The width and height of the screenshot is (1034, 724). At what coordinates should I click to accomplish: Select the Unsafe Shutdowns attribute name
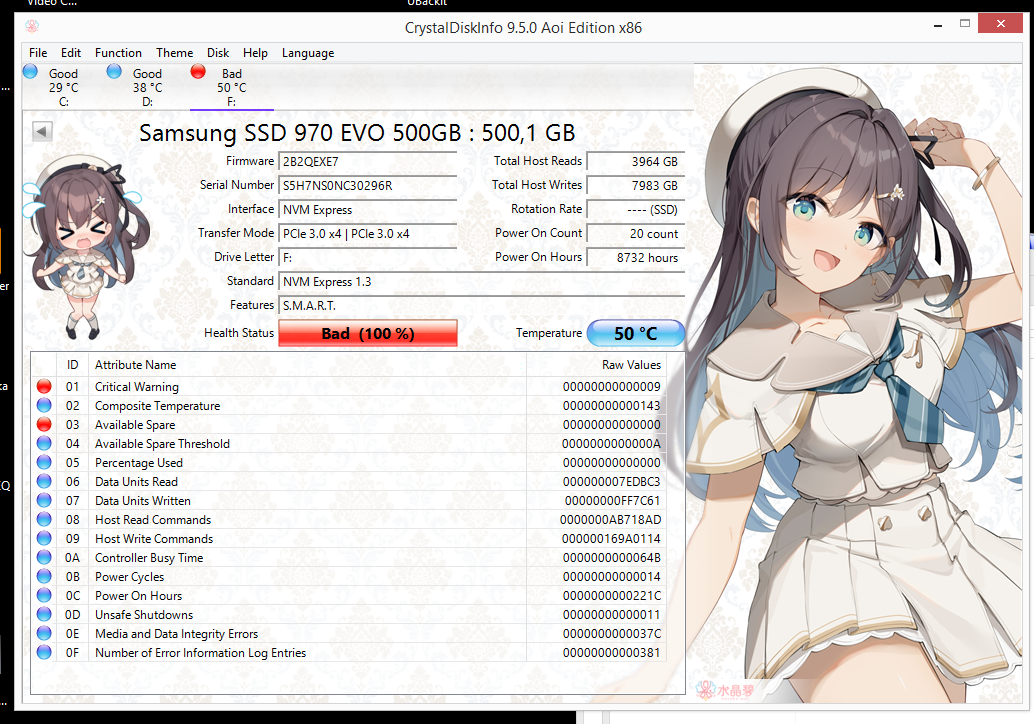(x=144, y=615)
